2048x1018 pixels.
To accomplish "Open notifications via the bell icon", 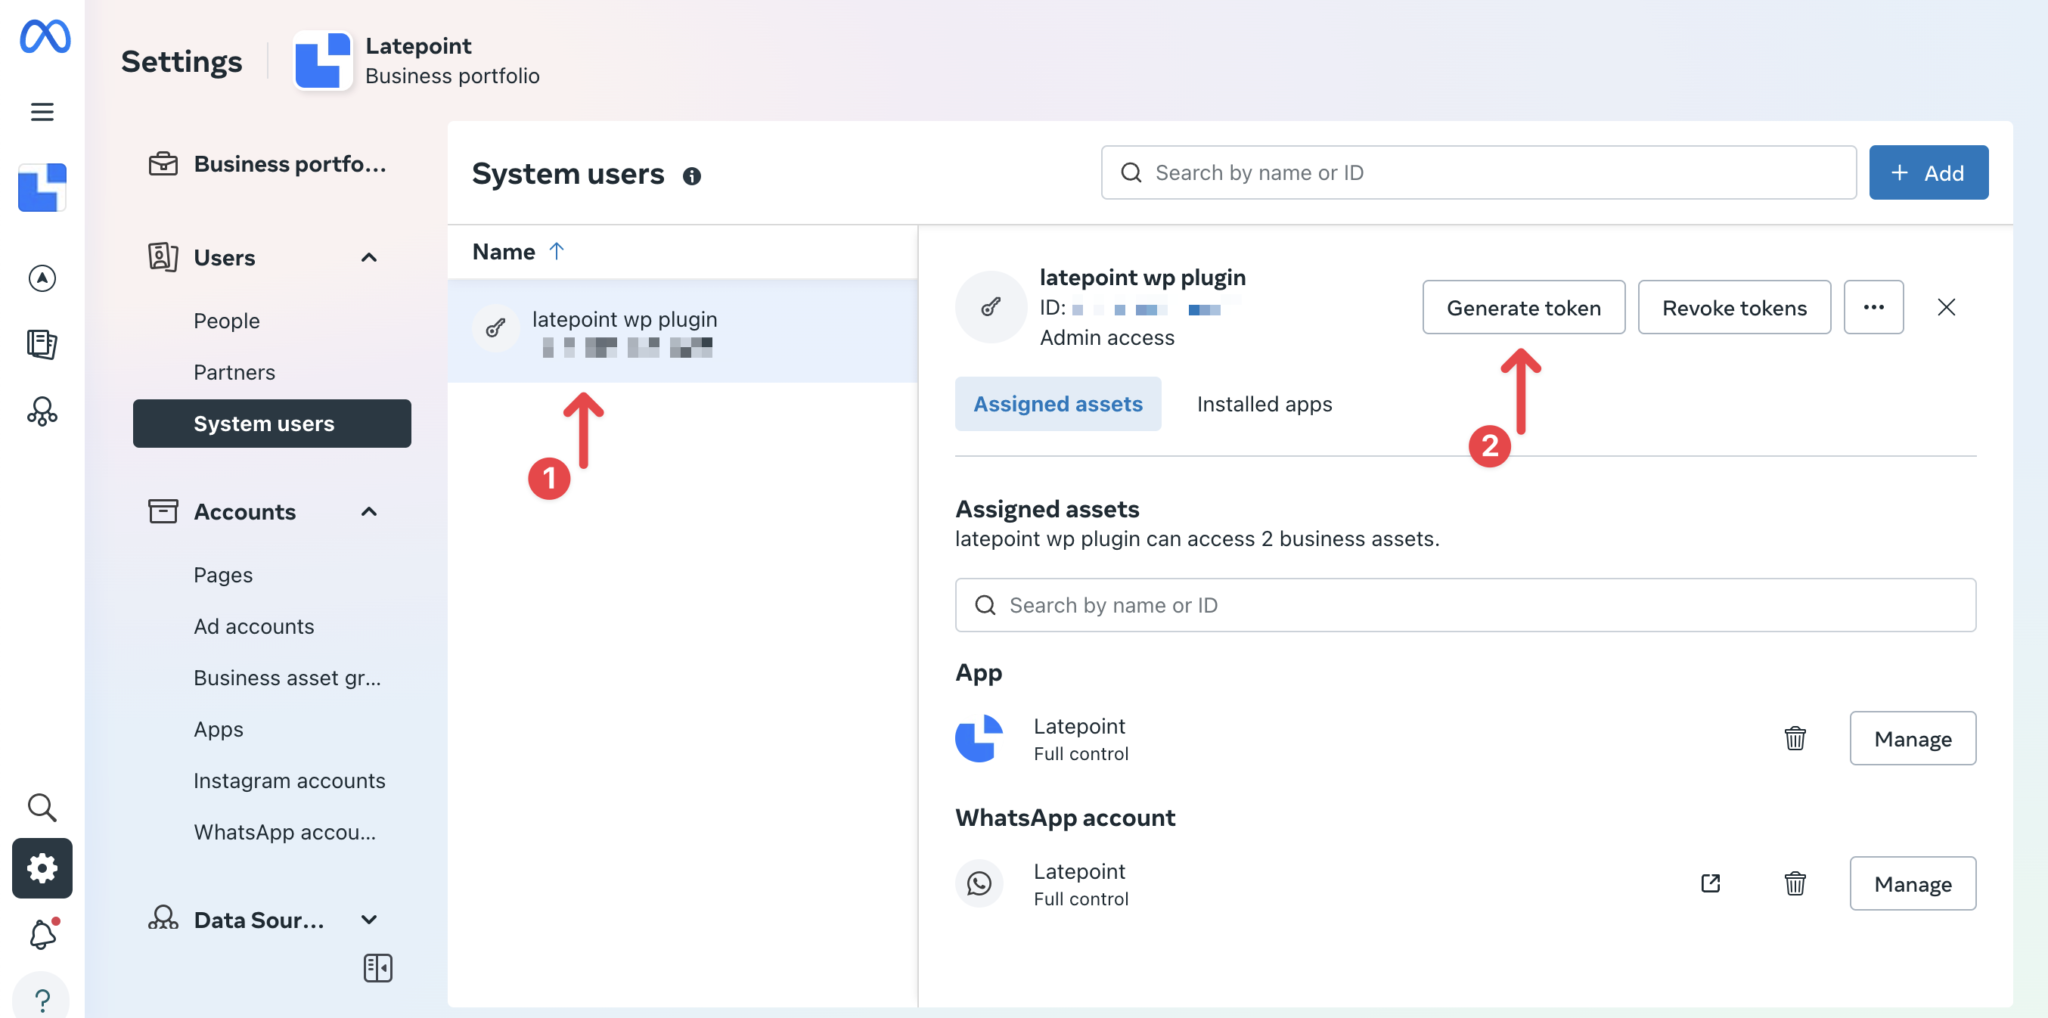I will coord(42,934).
